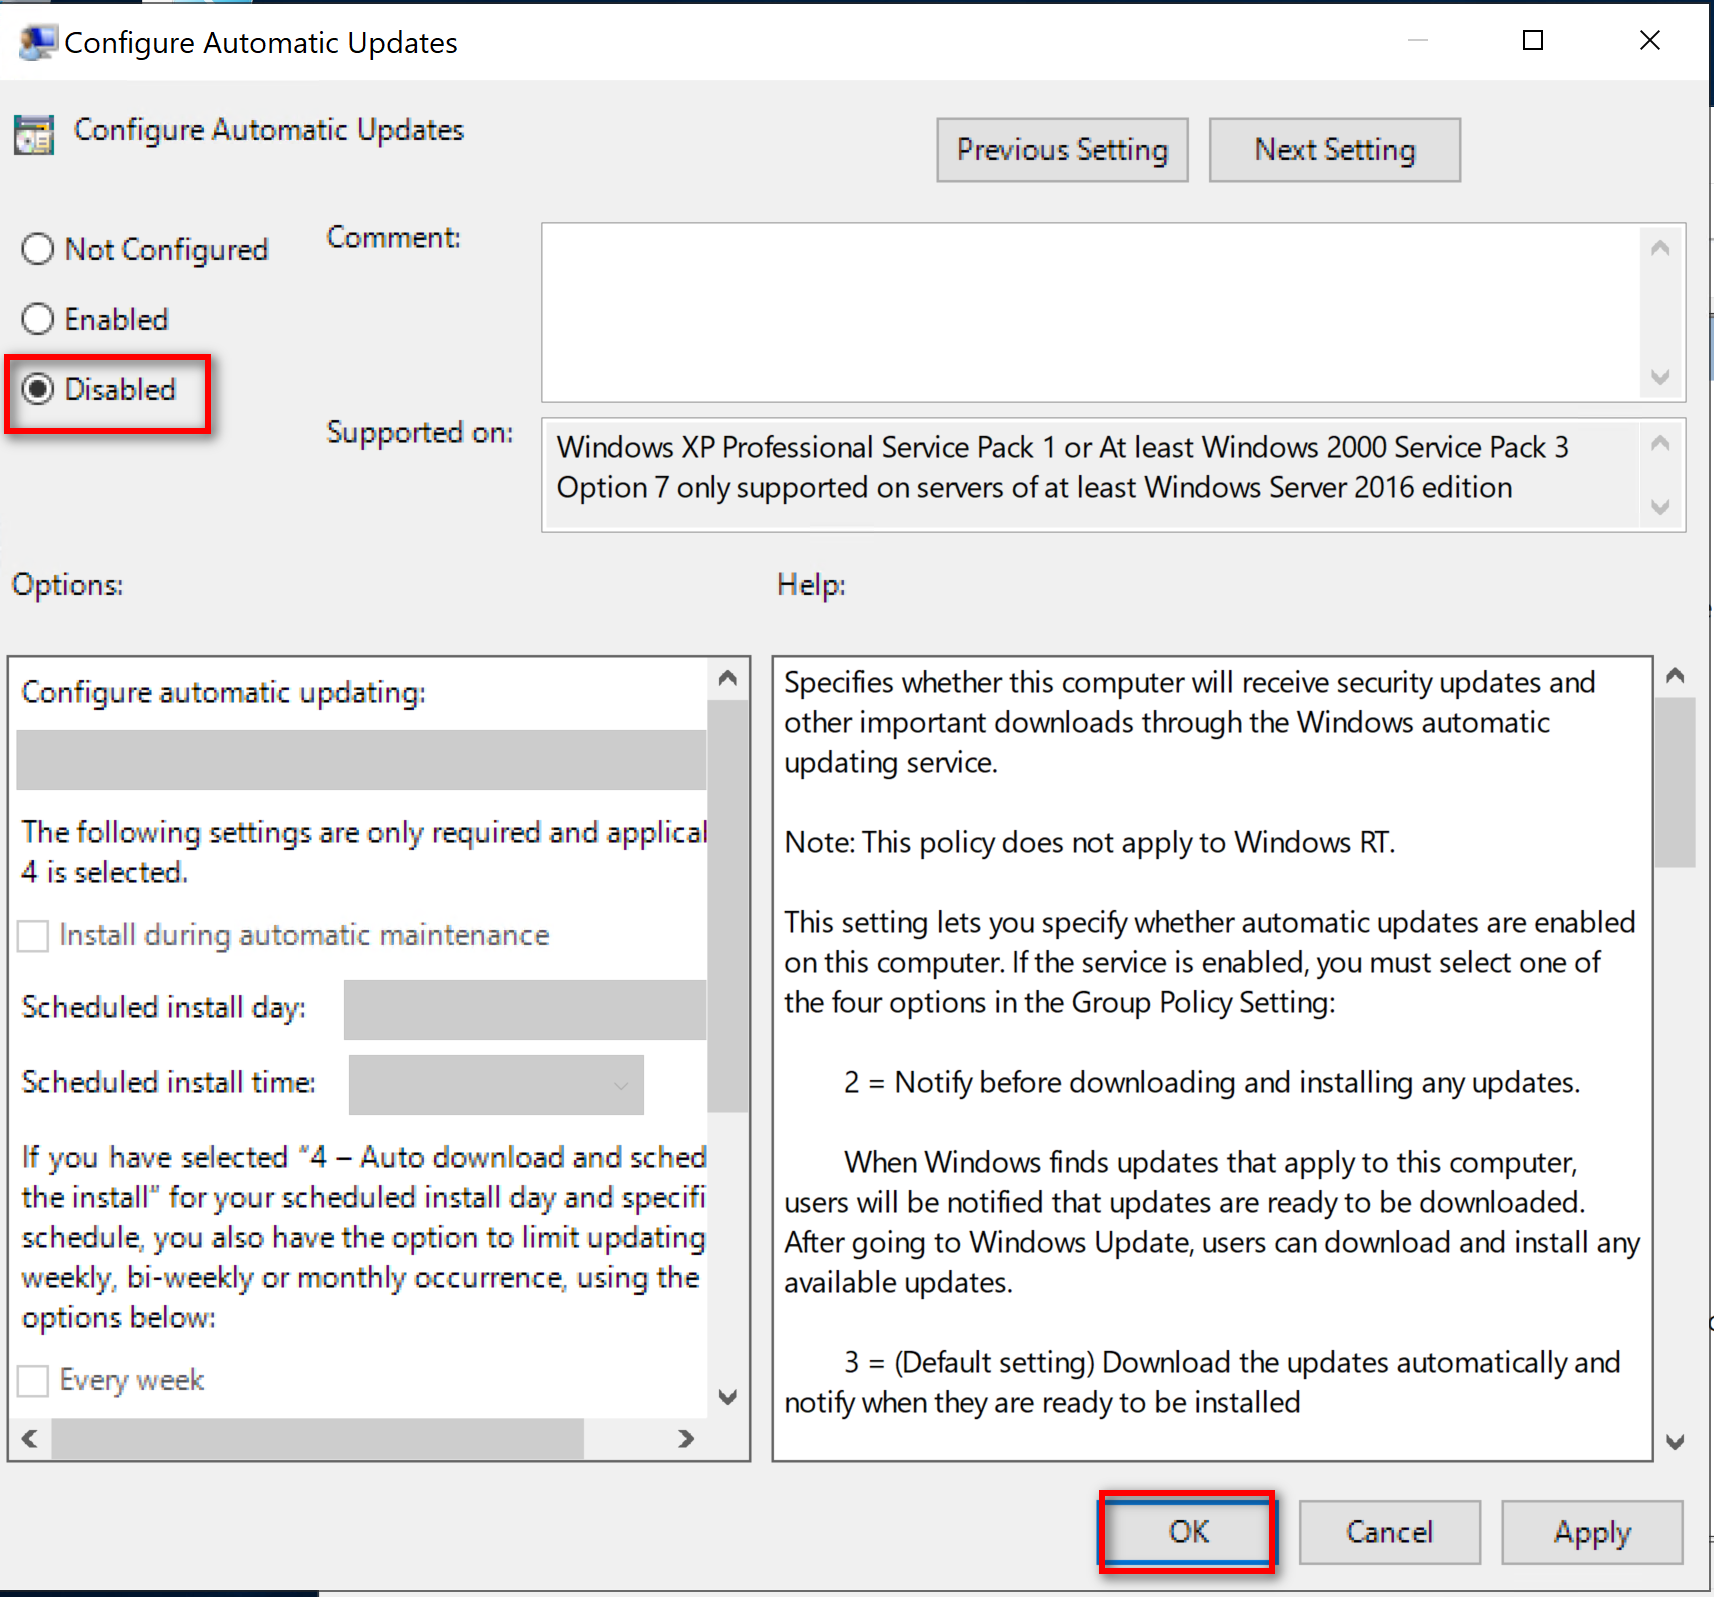Click 'Configure automatic updating:' label

pos(223,693)
